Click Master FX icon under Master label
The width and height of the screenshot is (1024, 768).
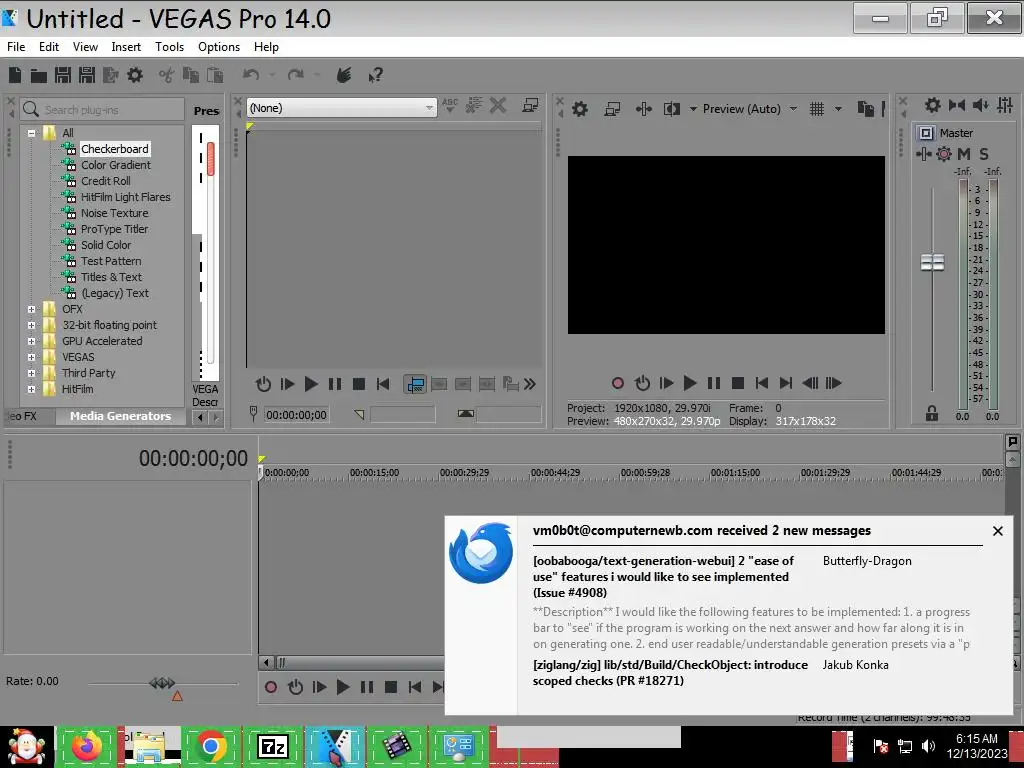click(x=923, y=154)
